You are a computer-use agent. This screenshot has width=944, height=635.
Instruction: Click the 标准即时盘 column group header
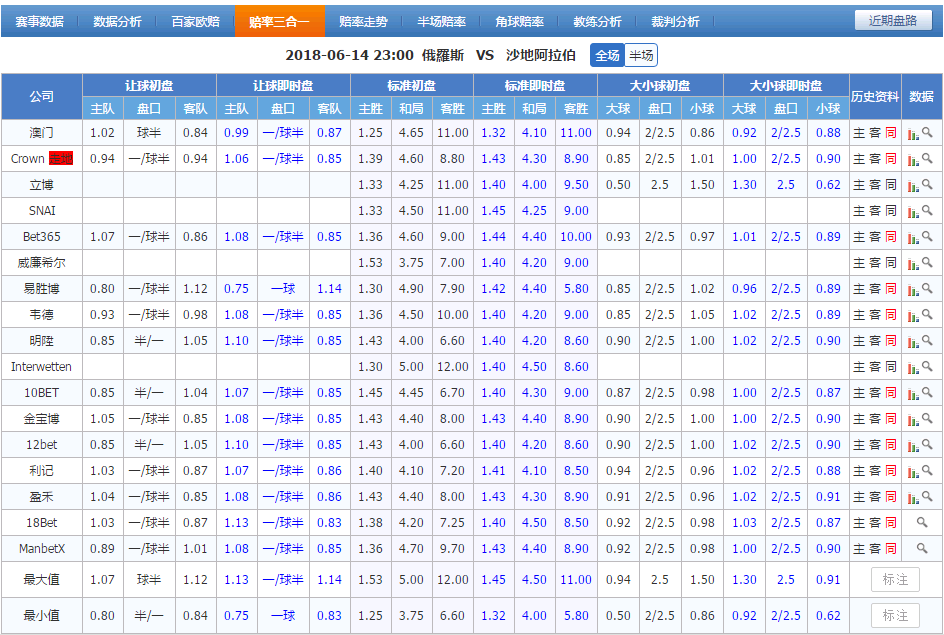(535, 85)
